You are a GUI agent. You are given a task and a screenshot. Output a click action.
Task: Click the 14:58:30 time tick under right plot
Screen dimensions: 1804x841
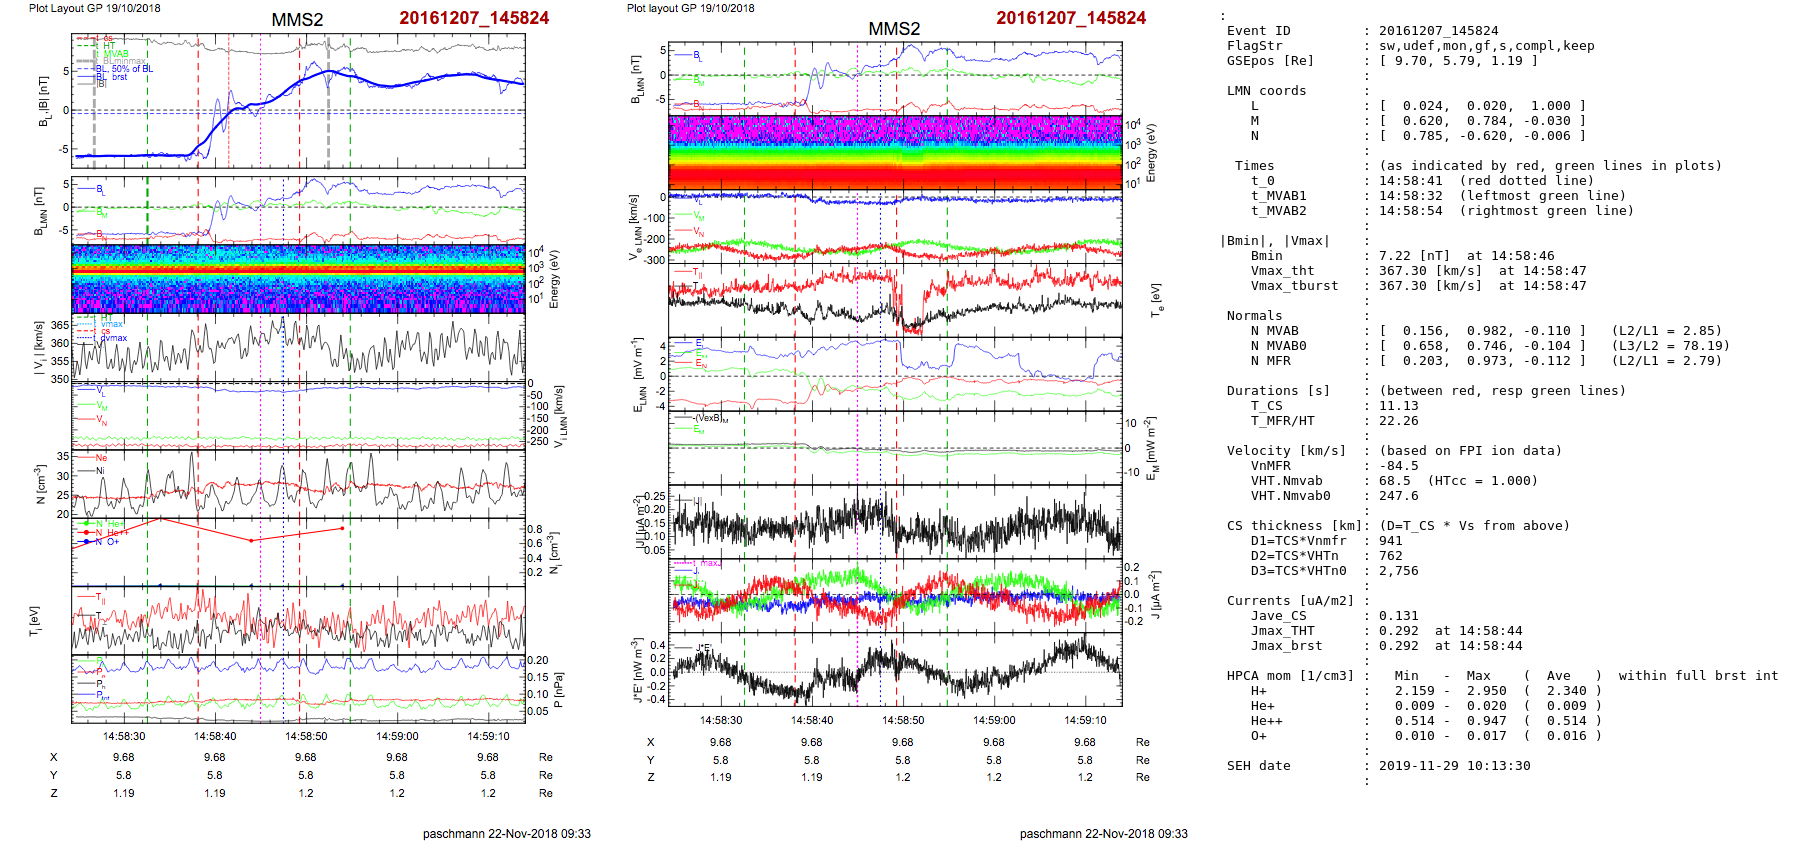click(720, 720)
